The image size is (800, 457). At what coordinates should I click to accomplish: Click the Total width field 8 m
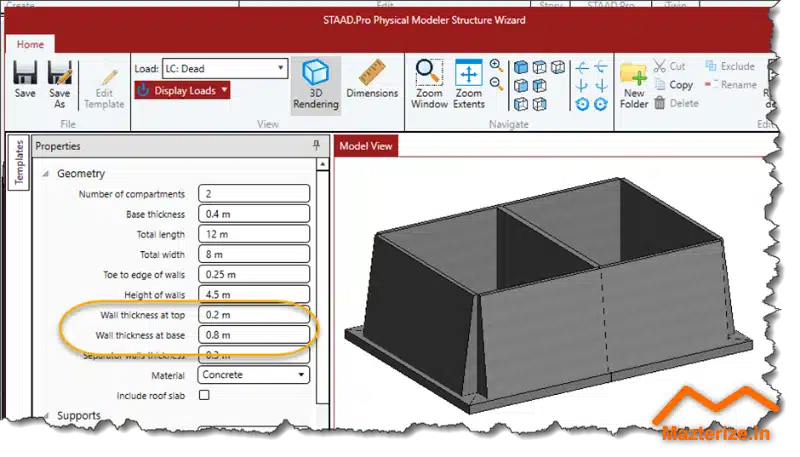[254, 254]
